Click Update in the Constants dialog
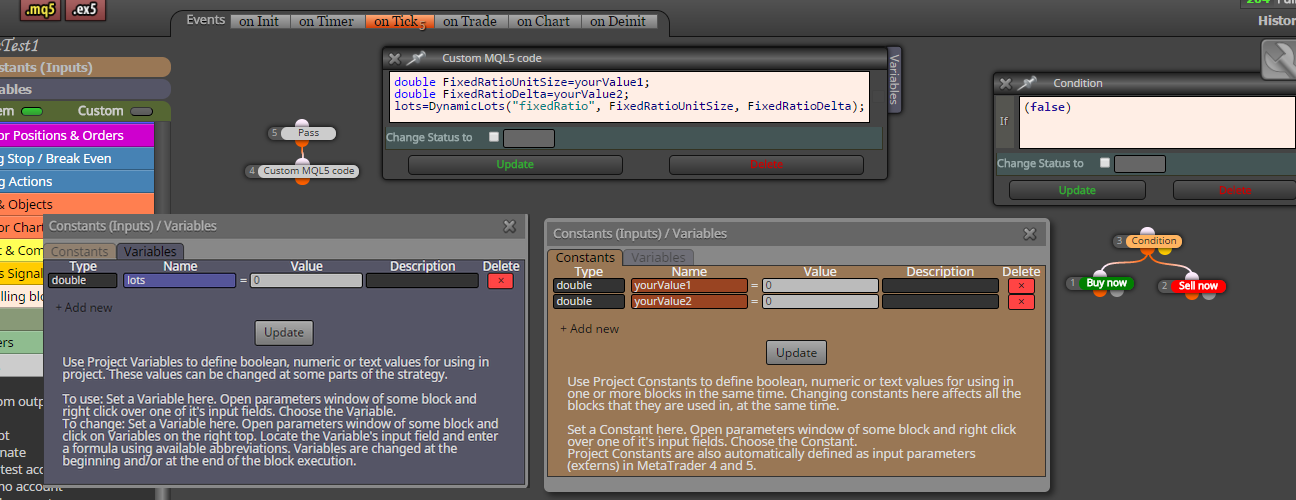The width and height of the screenshot is (1296, 500). 796,352
